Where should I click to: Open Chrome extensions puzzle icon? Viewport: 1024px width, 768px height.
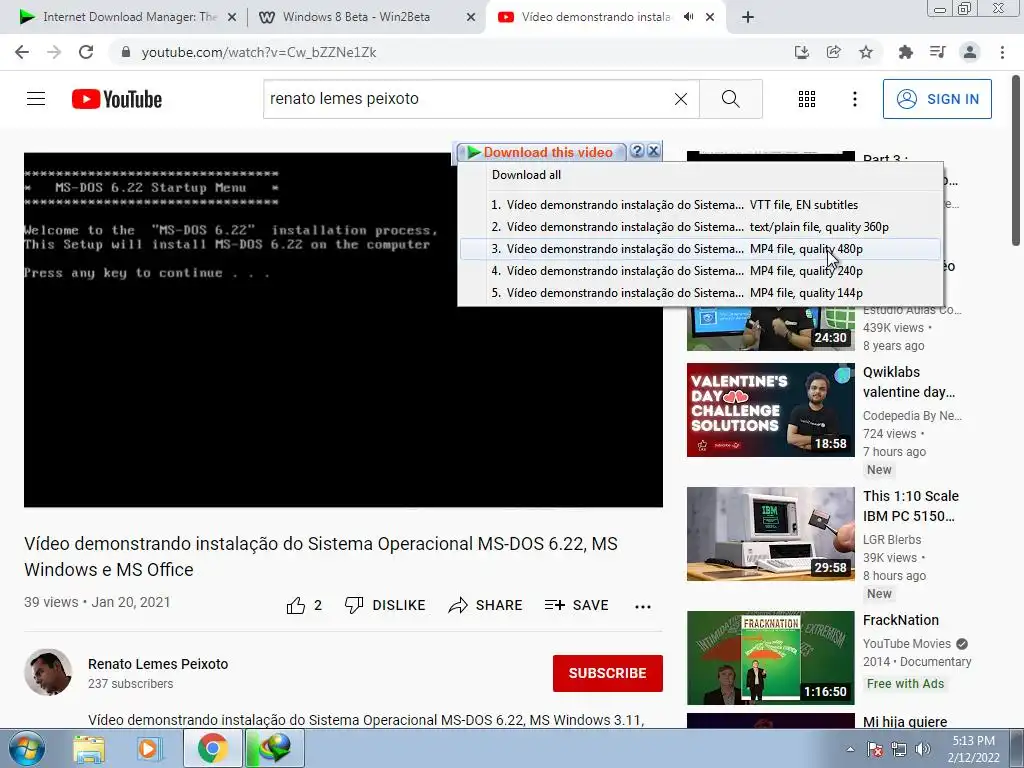click(x=905, y=52)
